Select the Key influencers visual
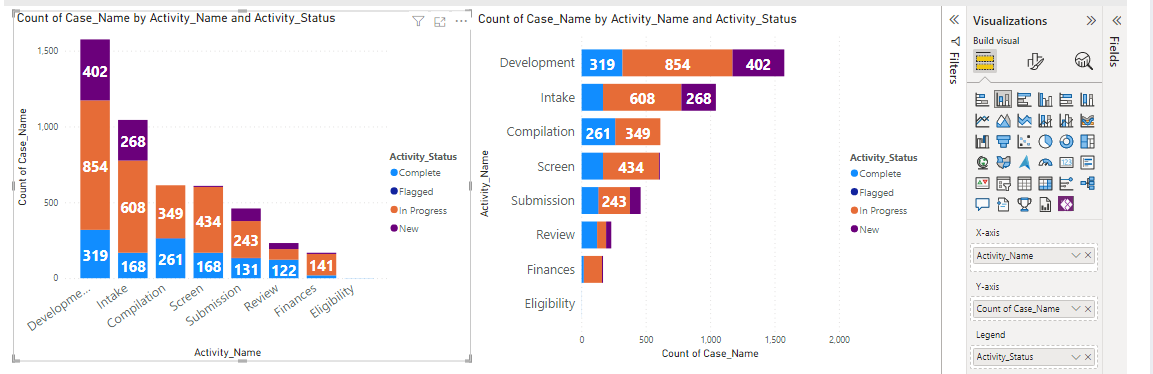This screenshot has height=374, width=1153. tap(1065, 183)
